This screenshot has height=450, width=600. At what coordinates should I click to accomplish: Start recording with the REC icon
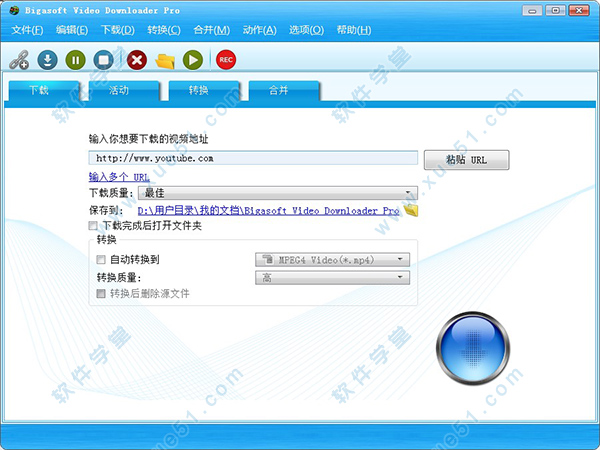click(x=226, y=61)
